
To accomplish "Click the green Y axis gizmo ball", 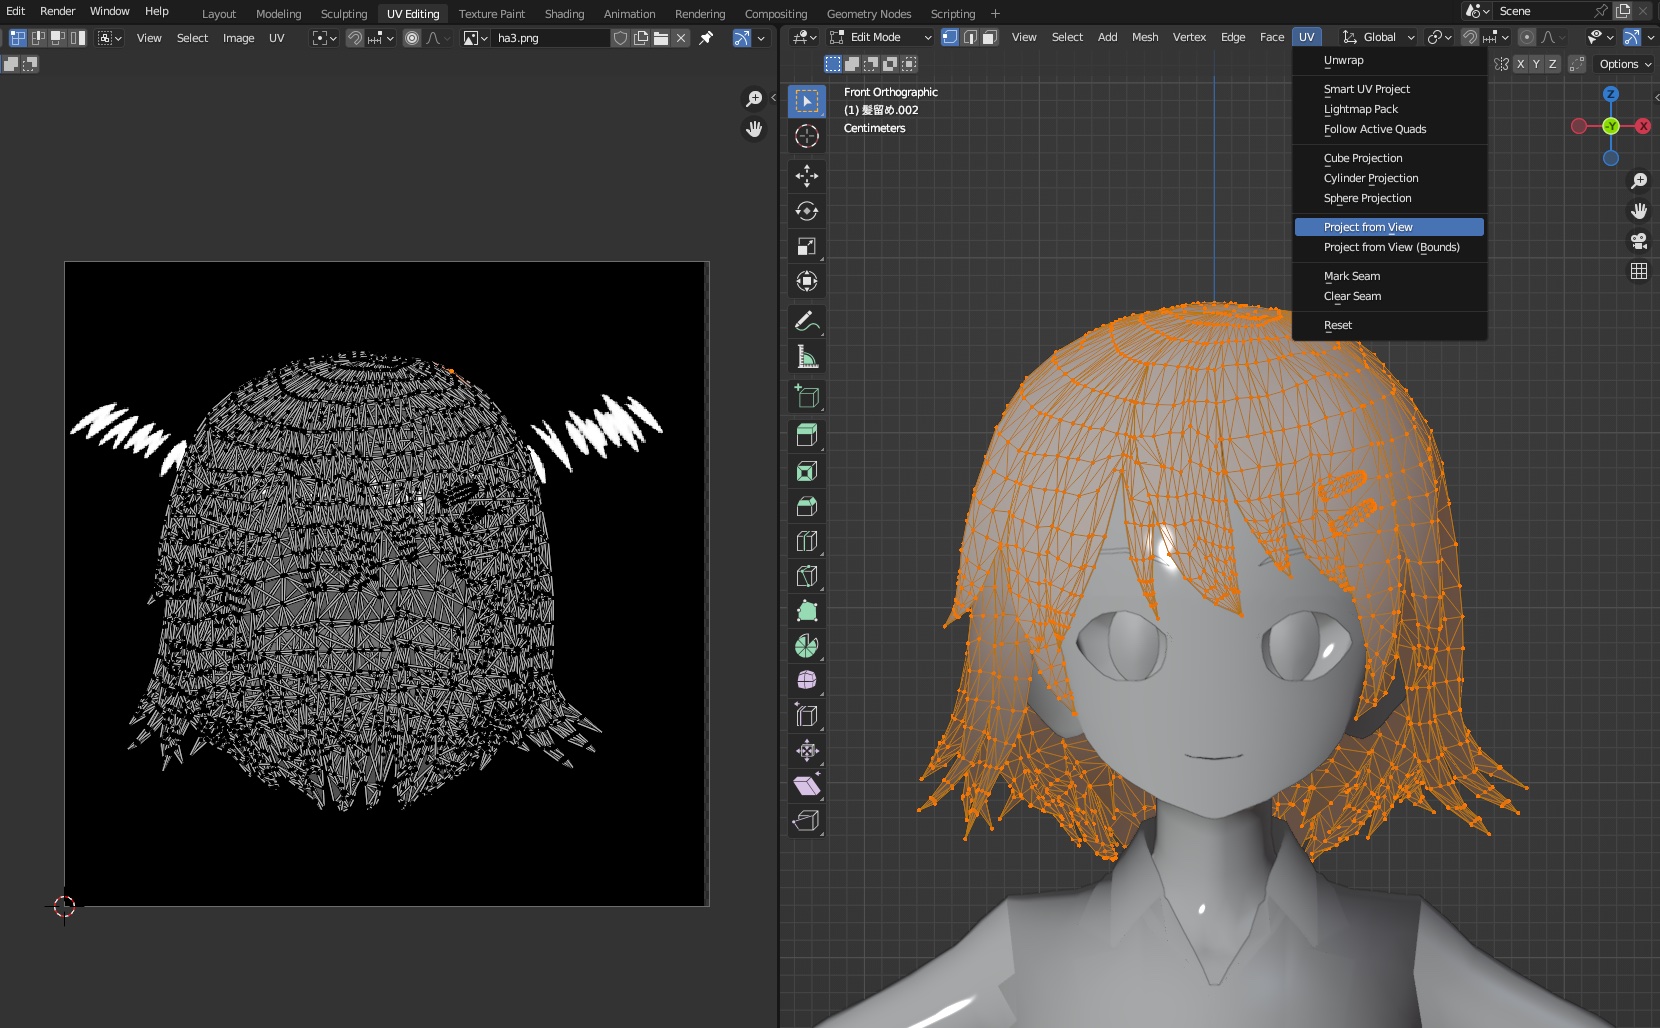I will [x=1610, y=126].
